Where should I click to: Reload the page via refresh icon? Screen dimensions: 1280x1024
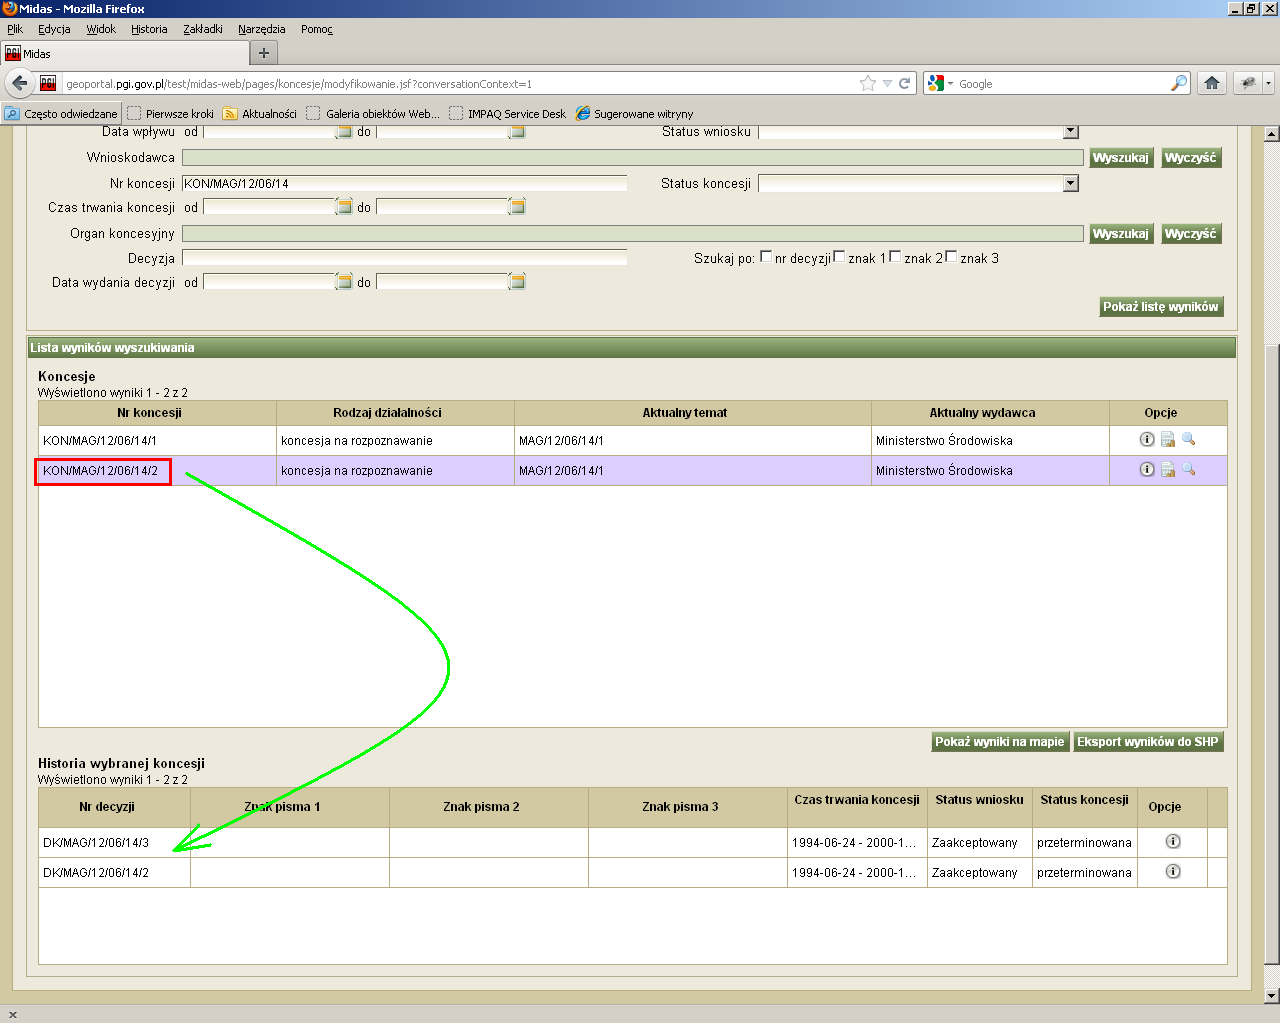[x=905, y=84]
